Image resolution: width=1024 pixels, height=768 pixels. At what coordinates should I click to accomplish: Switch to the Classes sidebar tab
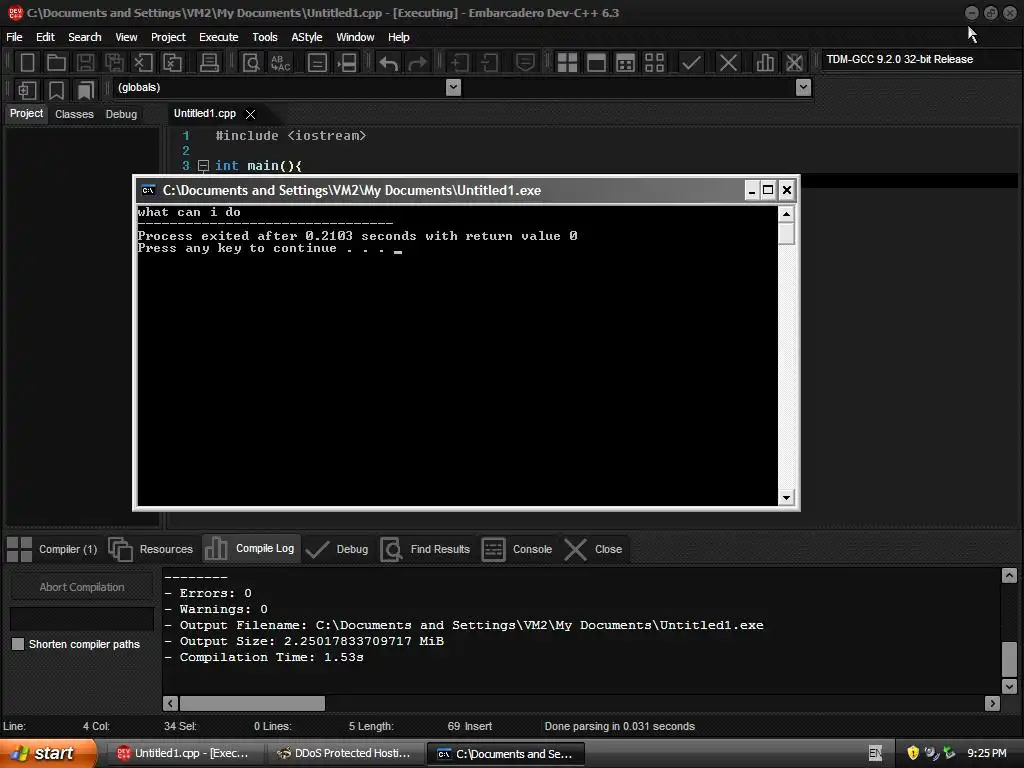(74, 114)
